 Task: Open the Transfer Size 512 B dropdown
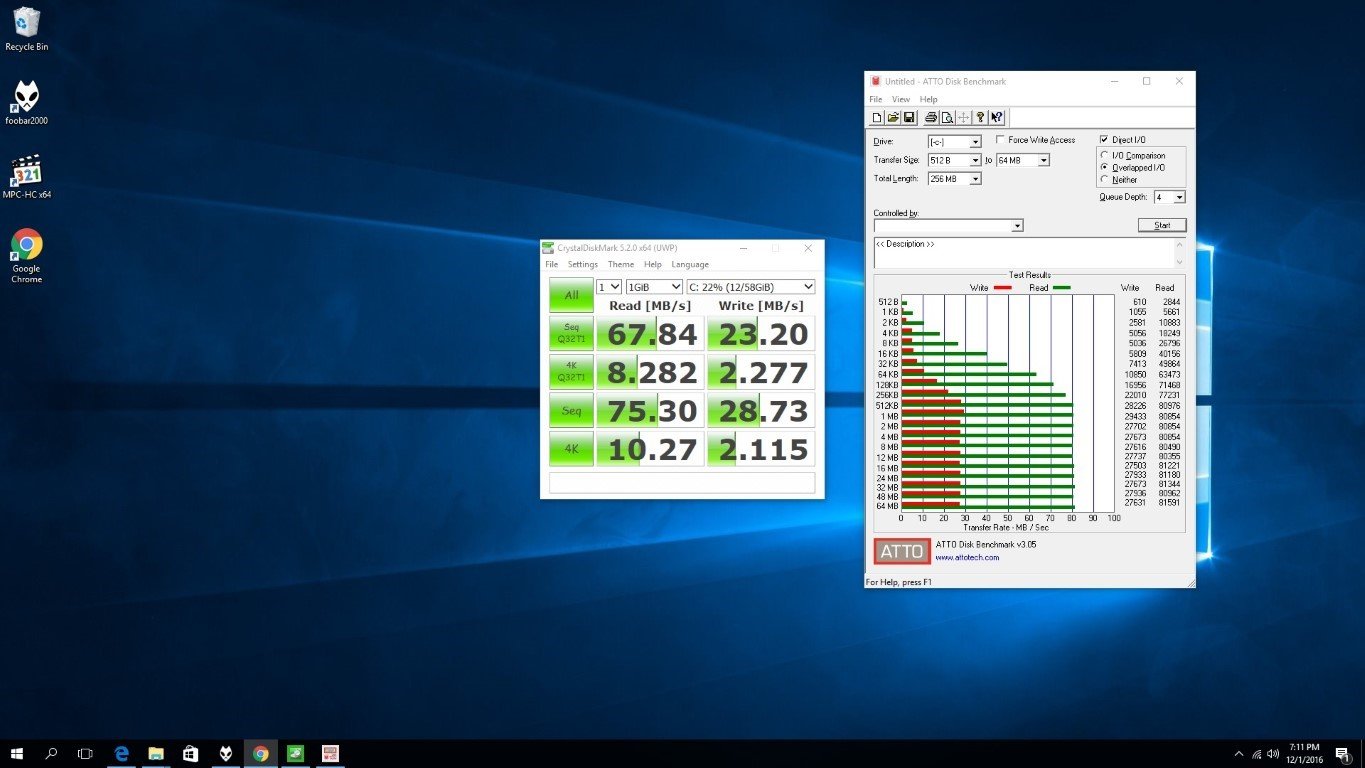tap(954, 160)
